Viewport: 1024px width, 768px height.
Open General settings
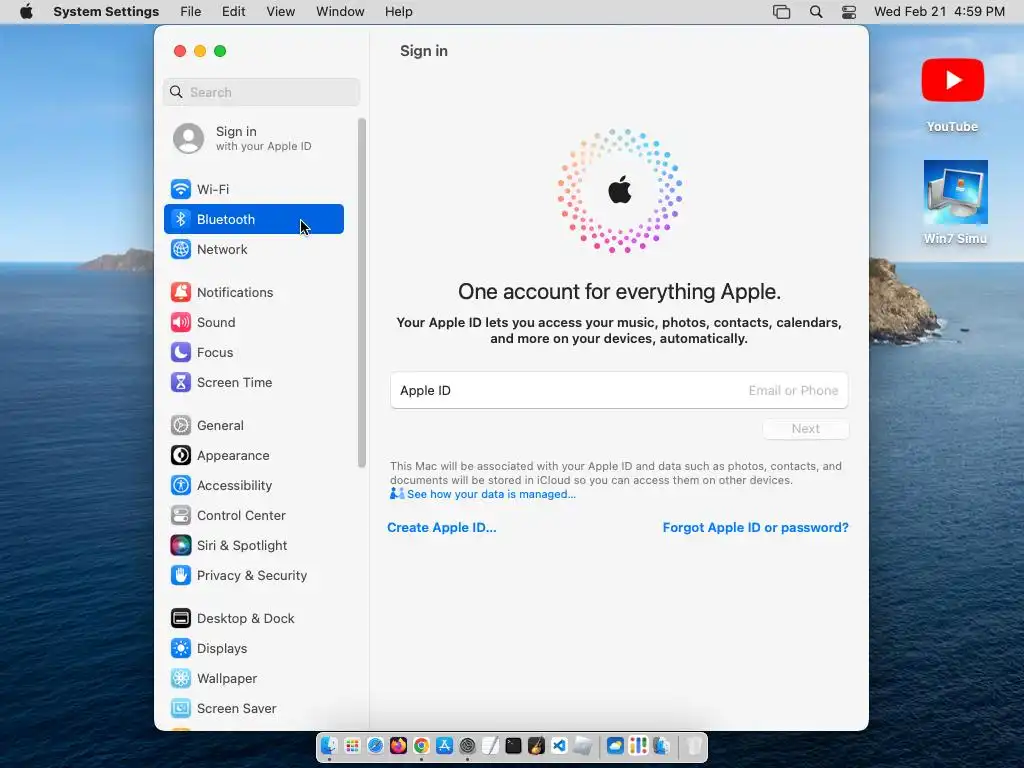click(x=253, y=426)
